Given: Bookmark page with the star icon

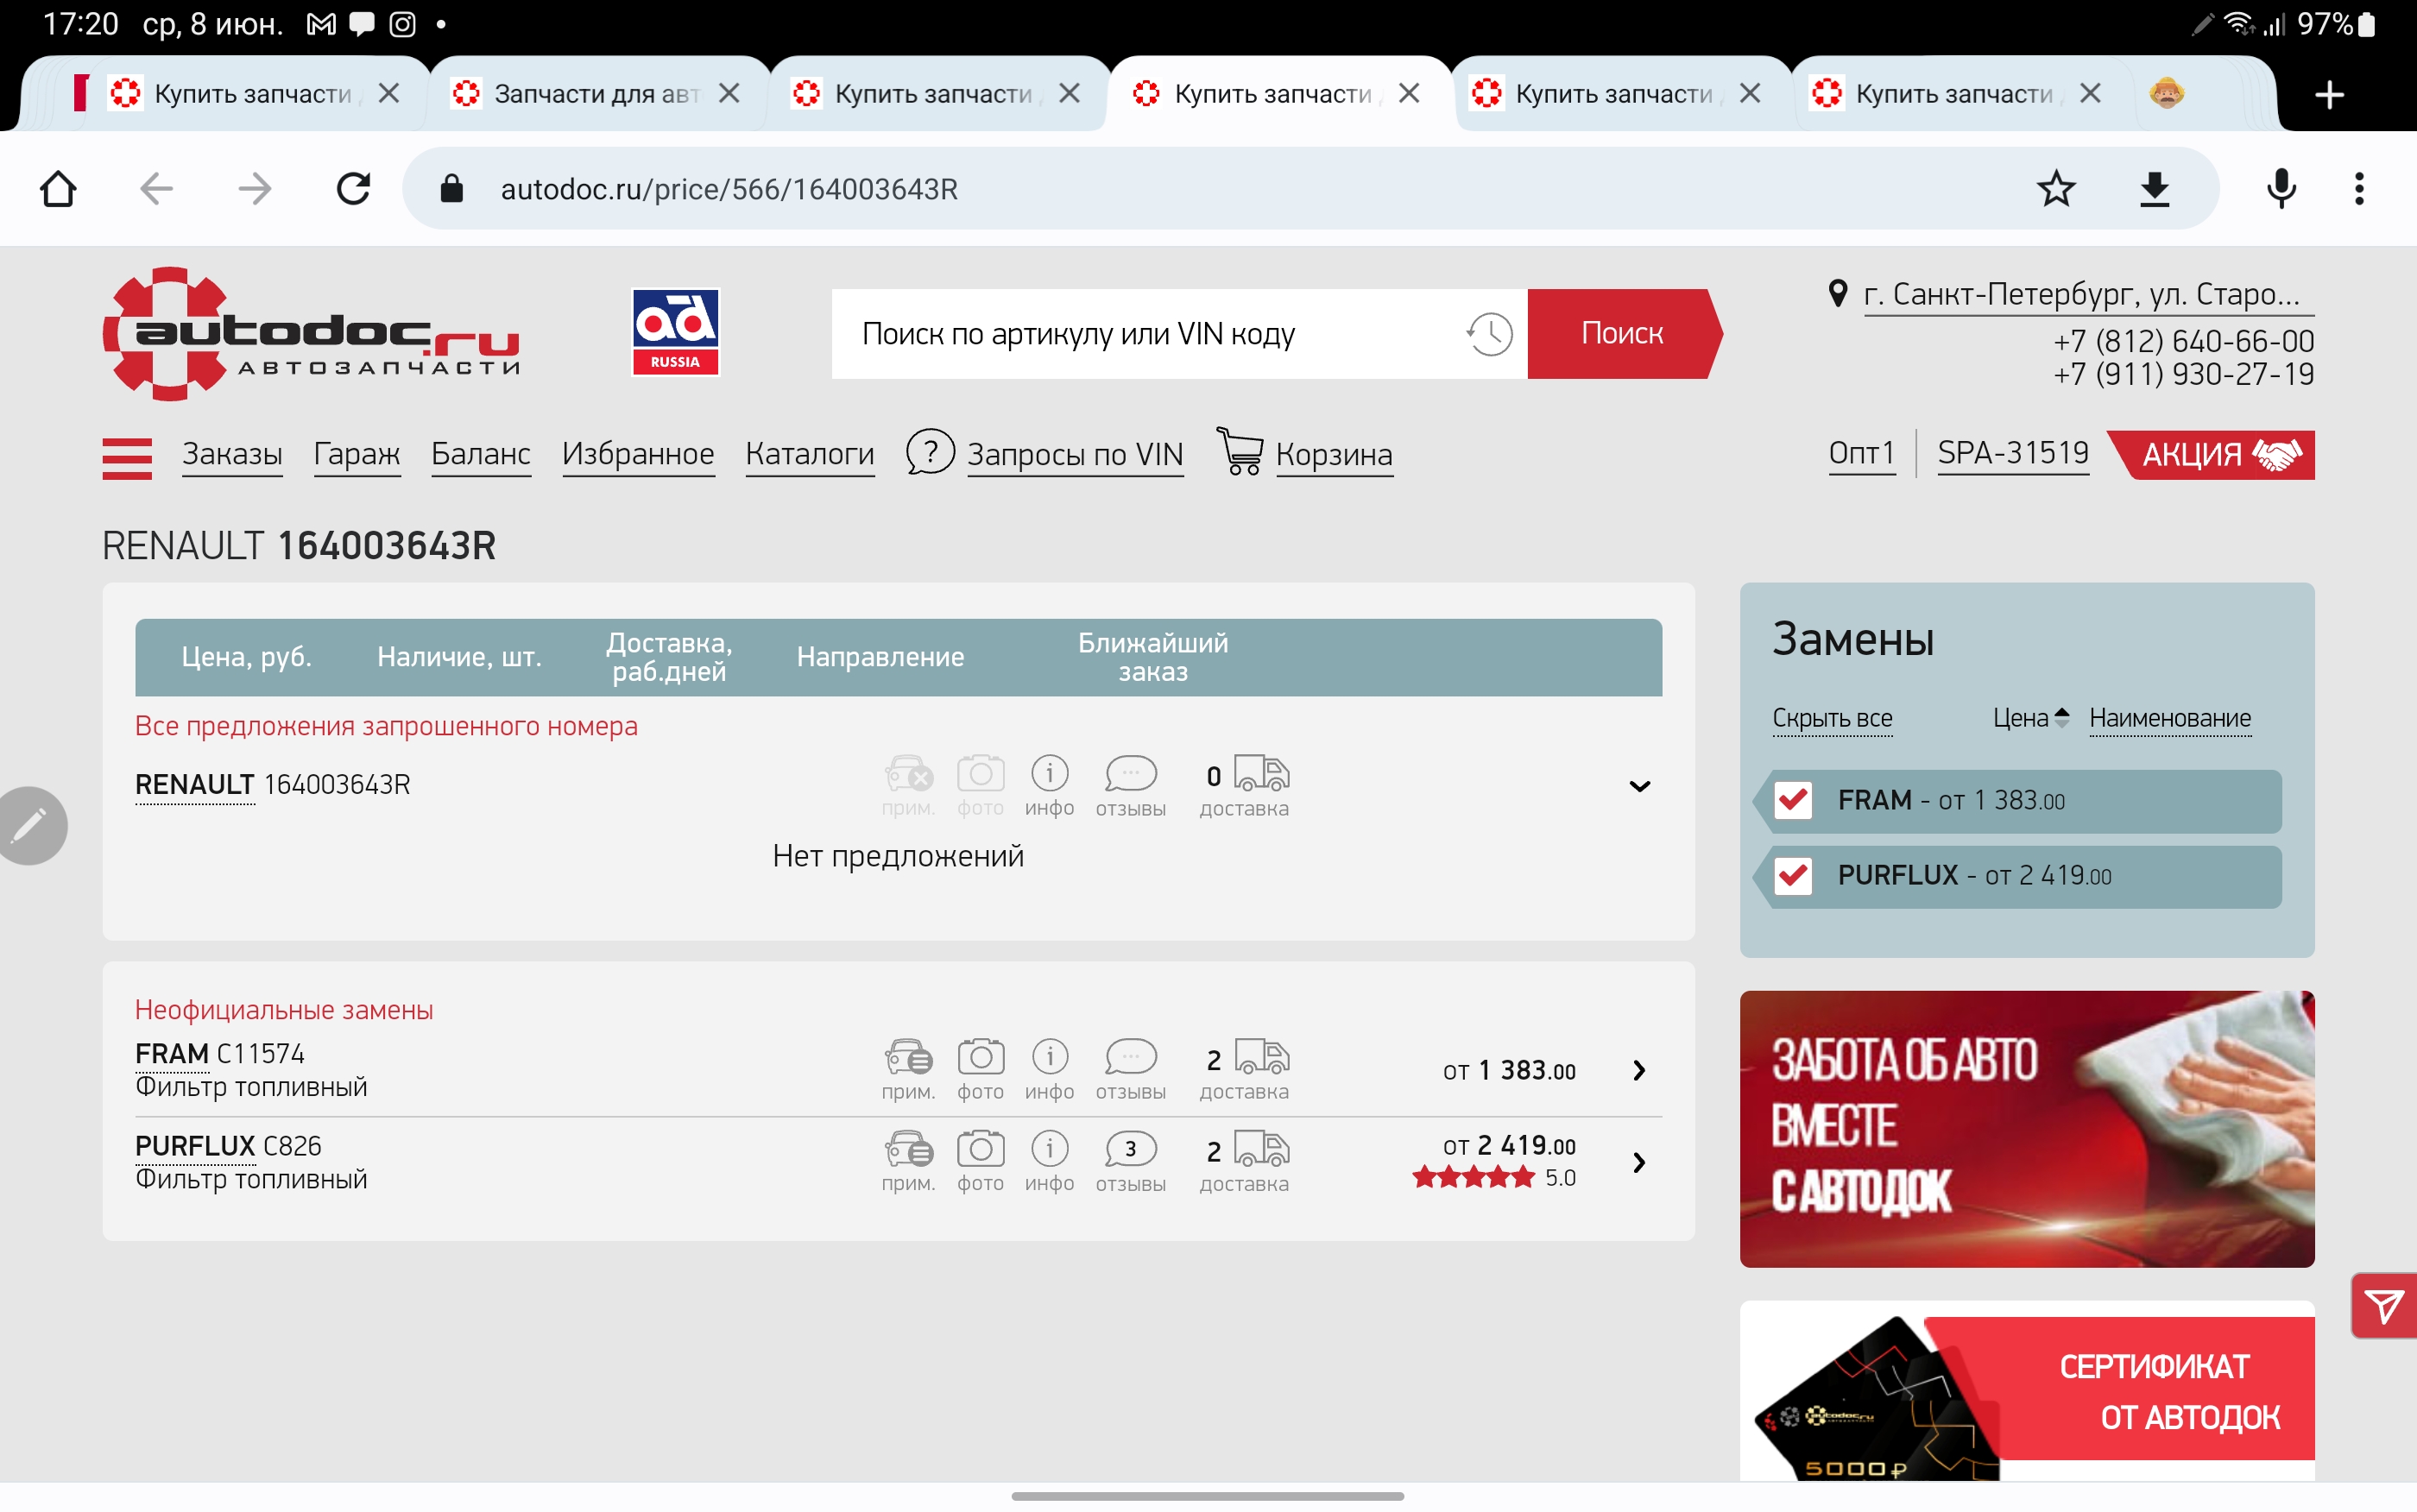Looking at the screenshot, I should pos(2056,188).
